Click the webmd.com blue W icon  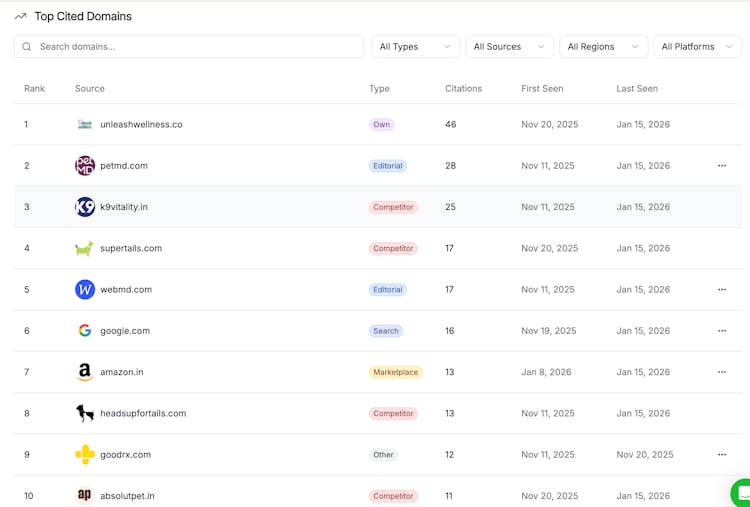85,290
